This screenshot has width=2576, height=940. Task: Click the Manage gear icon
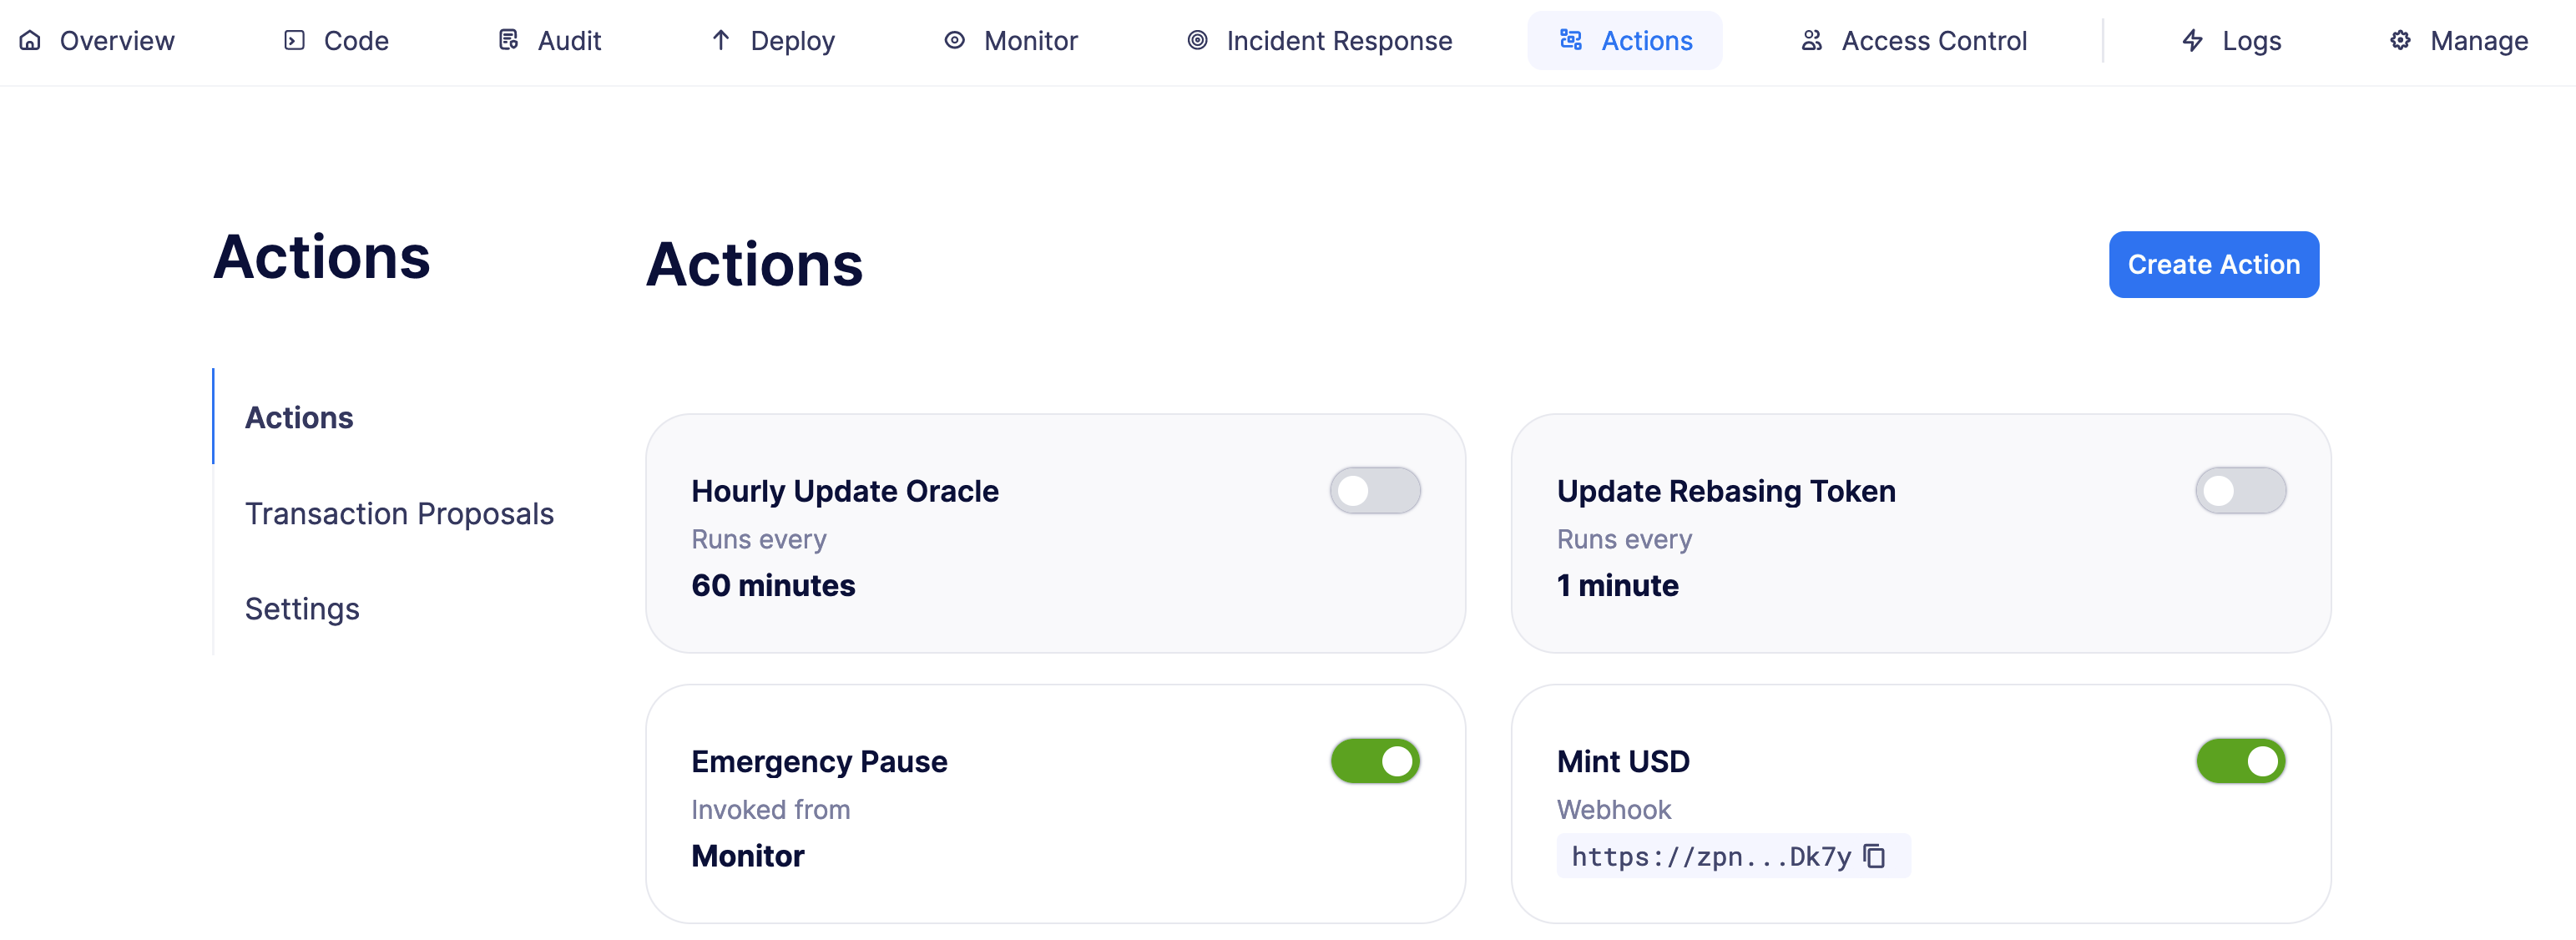(2400, 40)
